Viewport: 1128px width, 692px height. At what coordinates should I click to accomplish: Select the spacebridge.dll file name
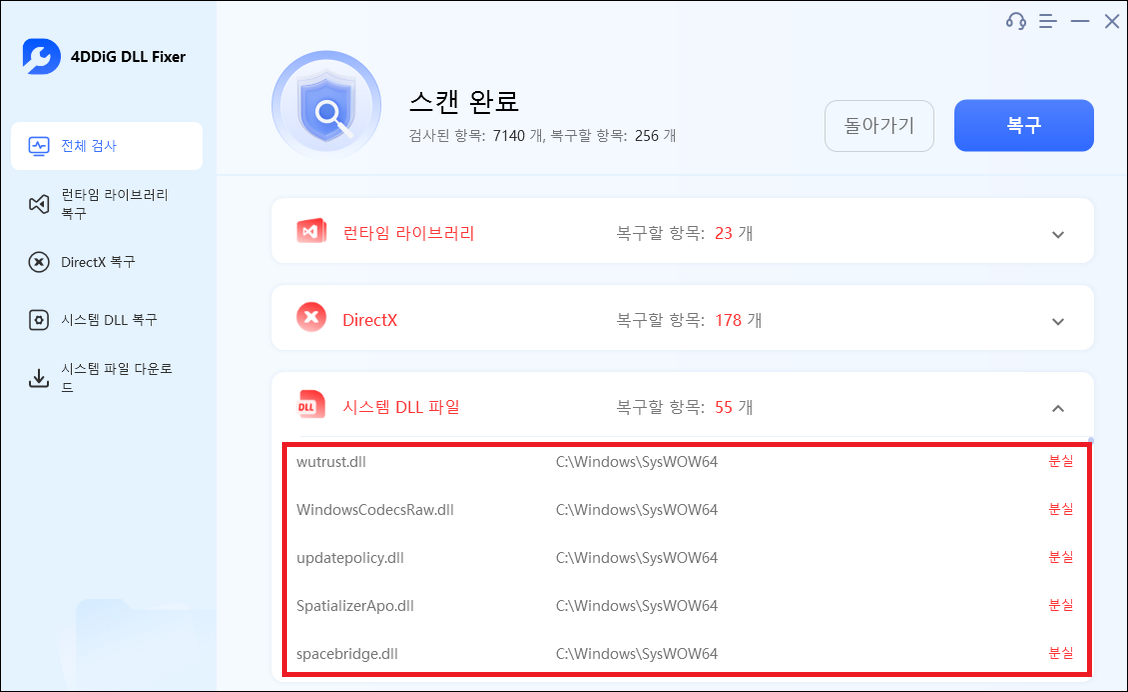pyautogui.click(x=347, y=654)
